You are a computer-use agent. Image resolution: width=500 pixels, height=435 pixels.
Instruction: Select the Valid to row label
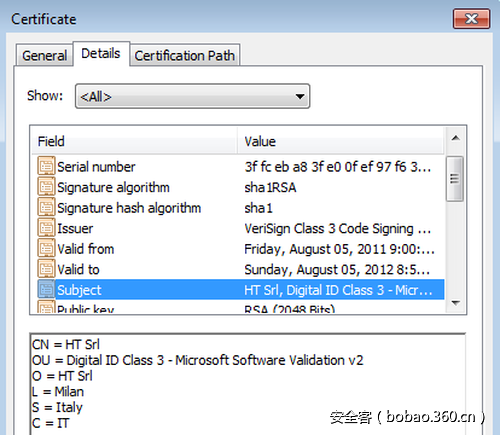tap(78, 270)
